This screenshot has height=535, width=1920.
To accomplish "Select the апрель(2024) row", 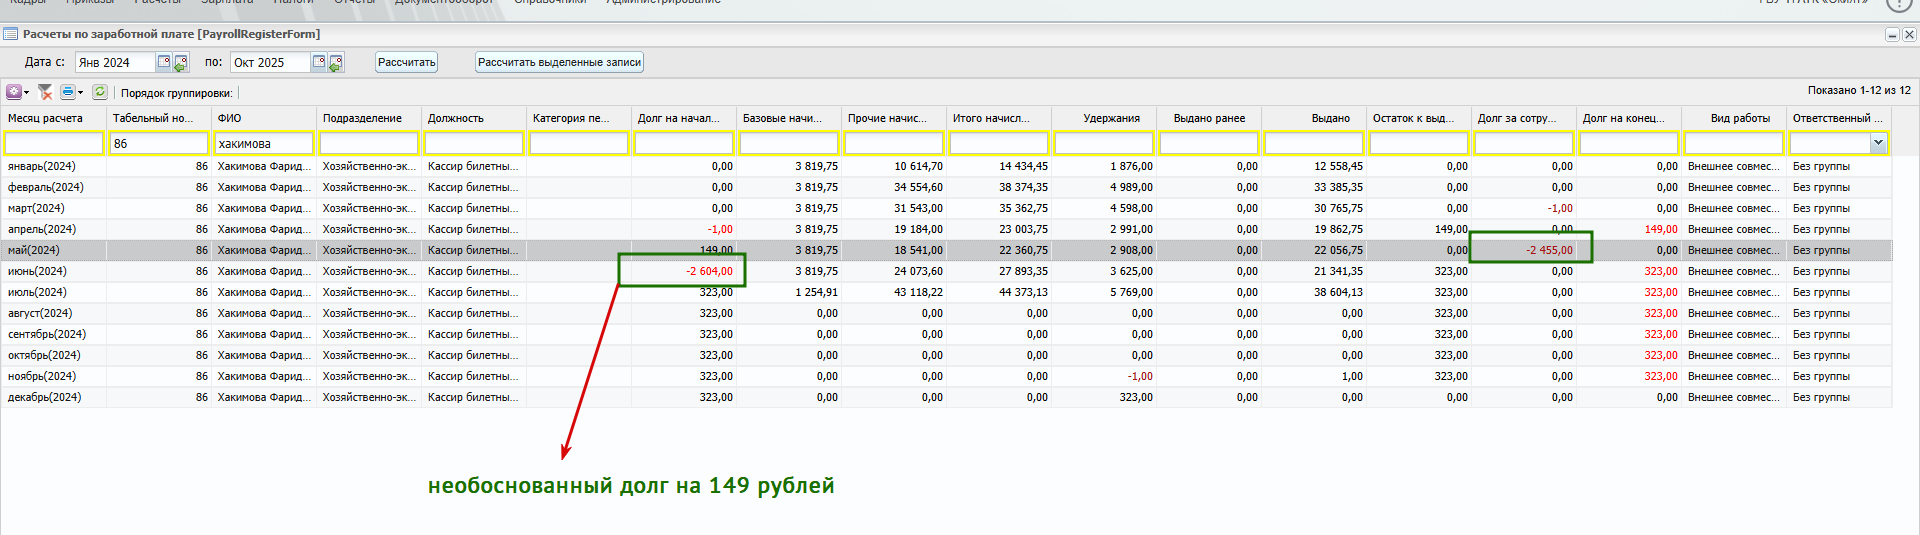I will point(946,229).
